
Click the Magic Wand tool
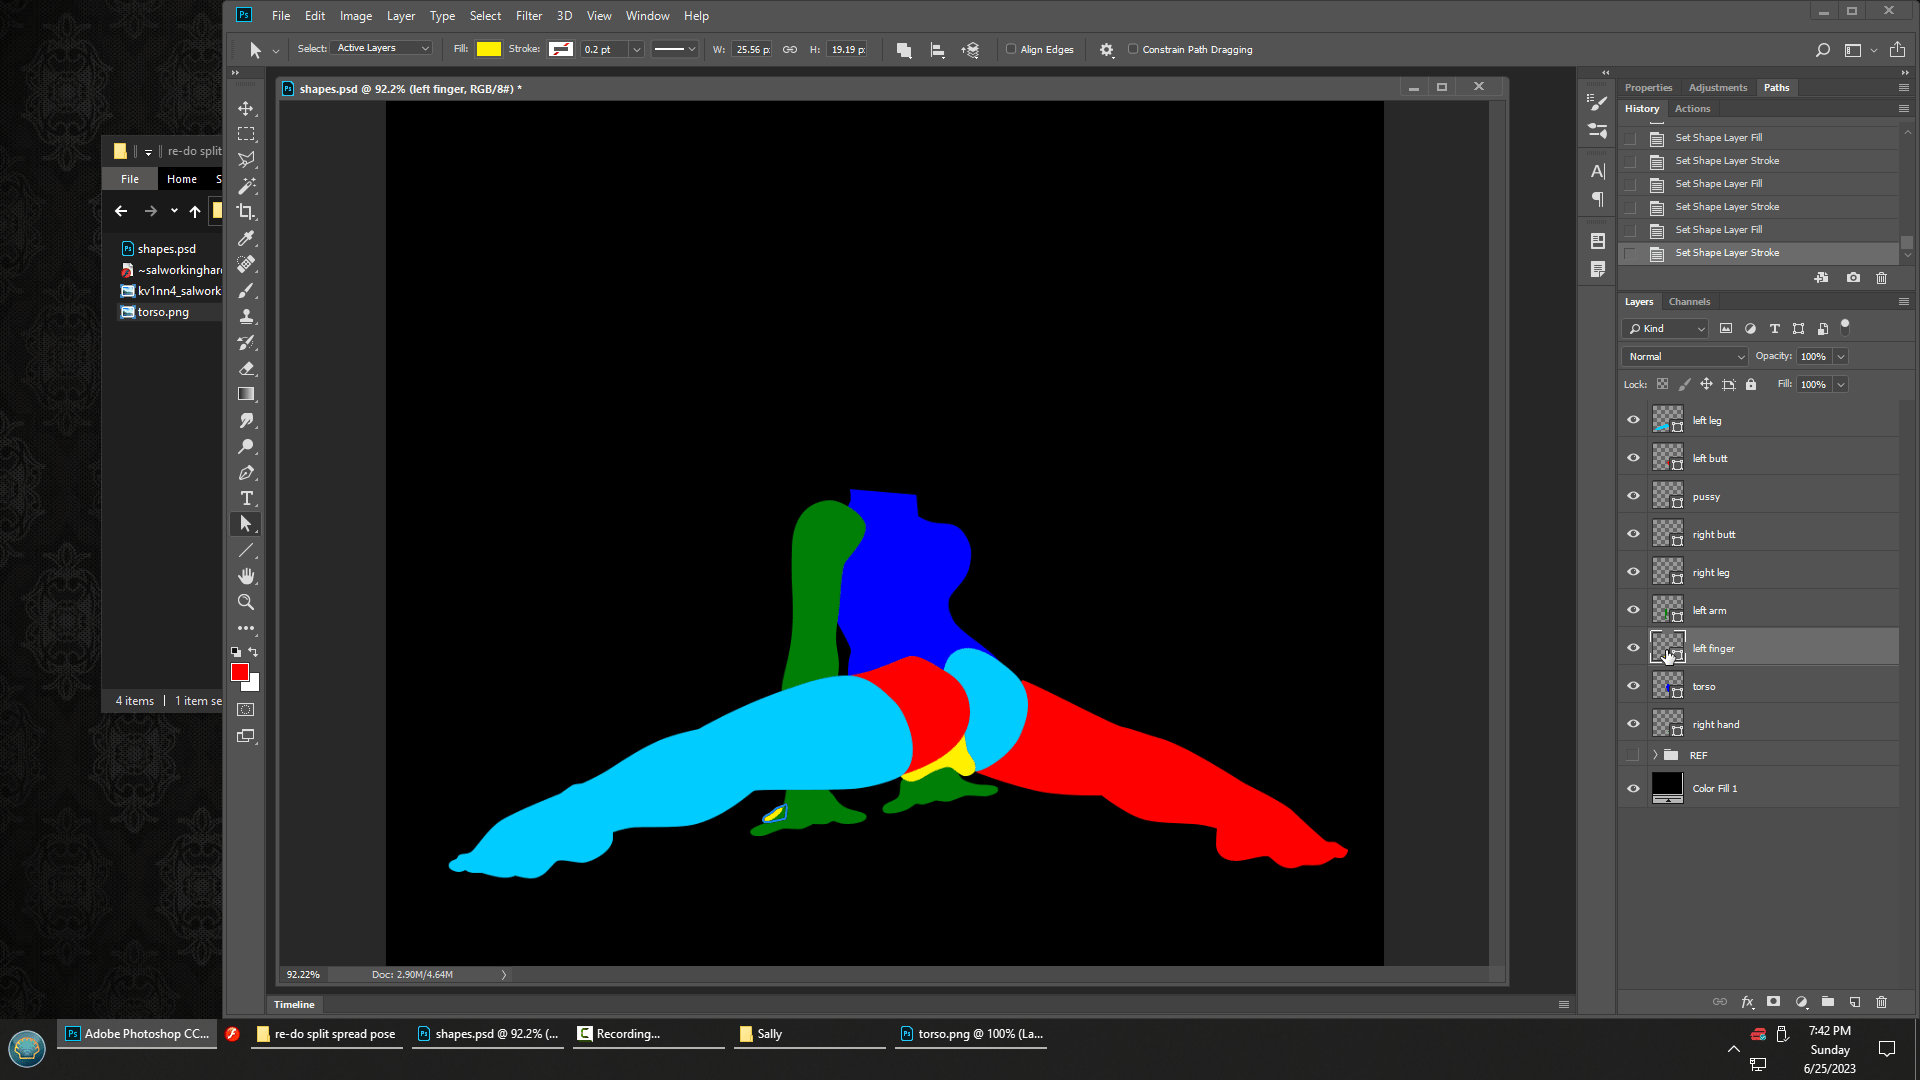[x=246, y=186]
